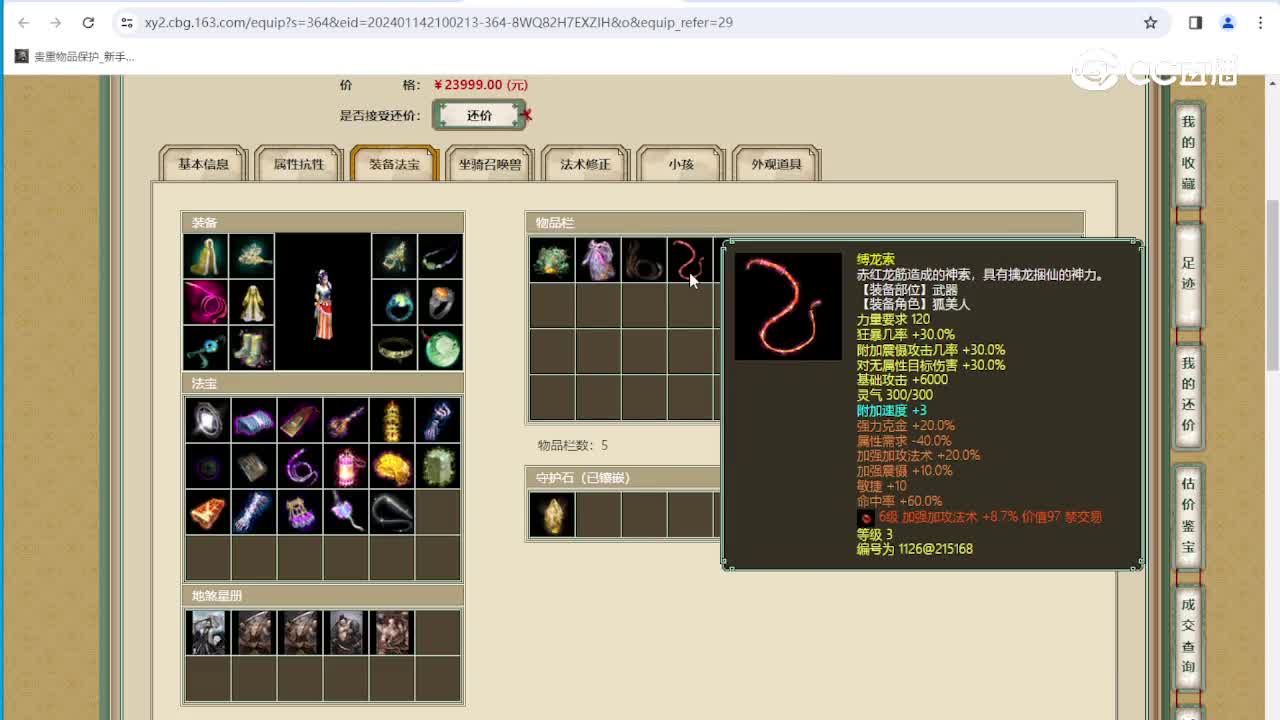
Task: Select the flower hairpin headgear icon
Action: (252, 256)
